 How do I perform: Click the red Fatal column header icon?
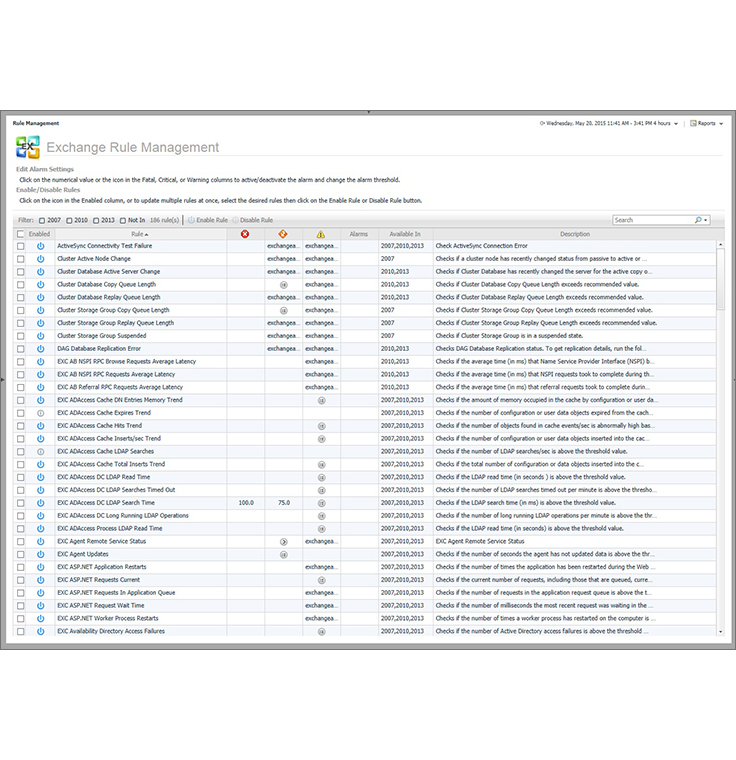pyautogui.click(x=245, y=234)
